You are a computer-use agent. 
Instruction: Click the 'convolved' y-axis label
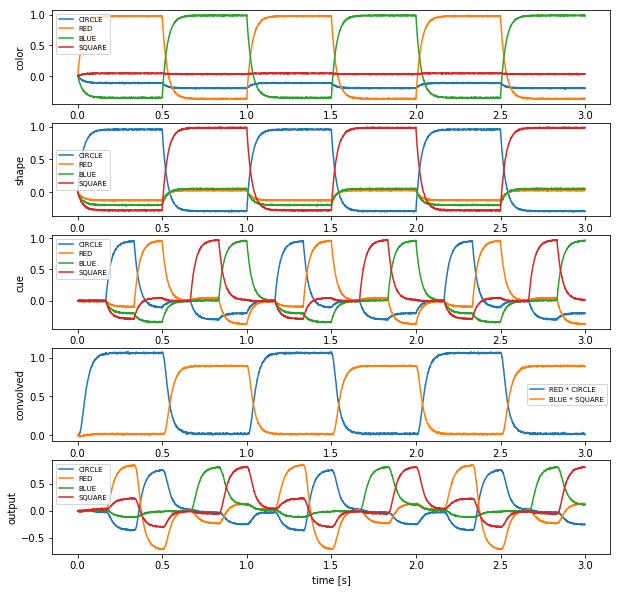click(x=19, y=396)
